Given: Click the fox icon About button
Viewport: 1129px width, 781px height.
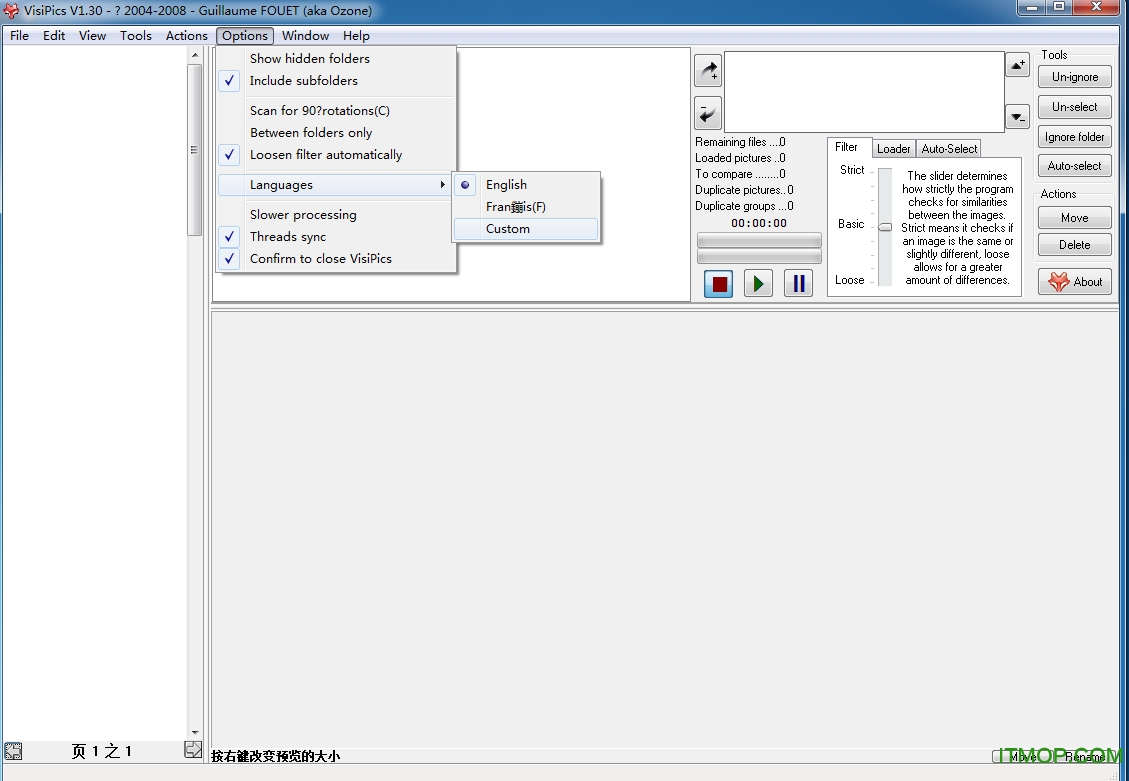Looking at the screenshot, I should tap(1074, 282).
